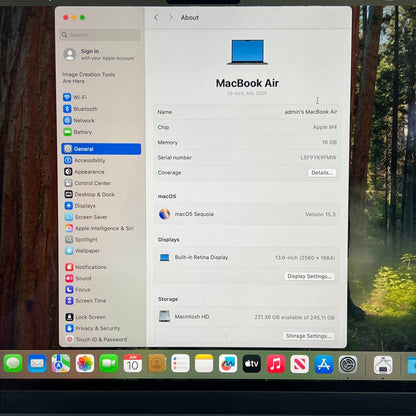Open Freeform app in the Dock
The width and height of the screenshot is (416, 416).
tap(228, 364)
